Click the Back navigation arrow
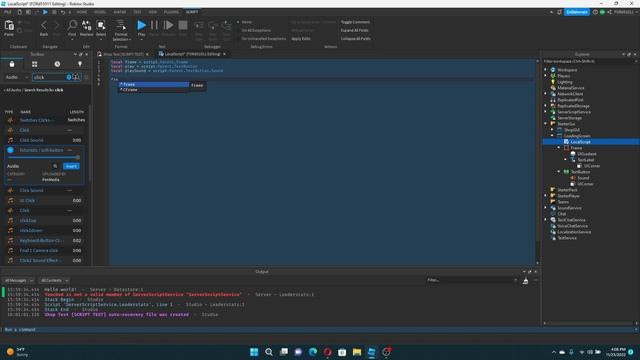 44,26
